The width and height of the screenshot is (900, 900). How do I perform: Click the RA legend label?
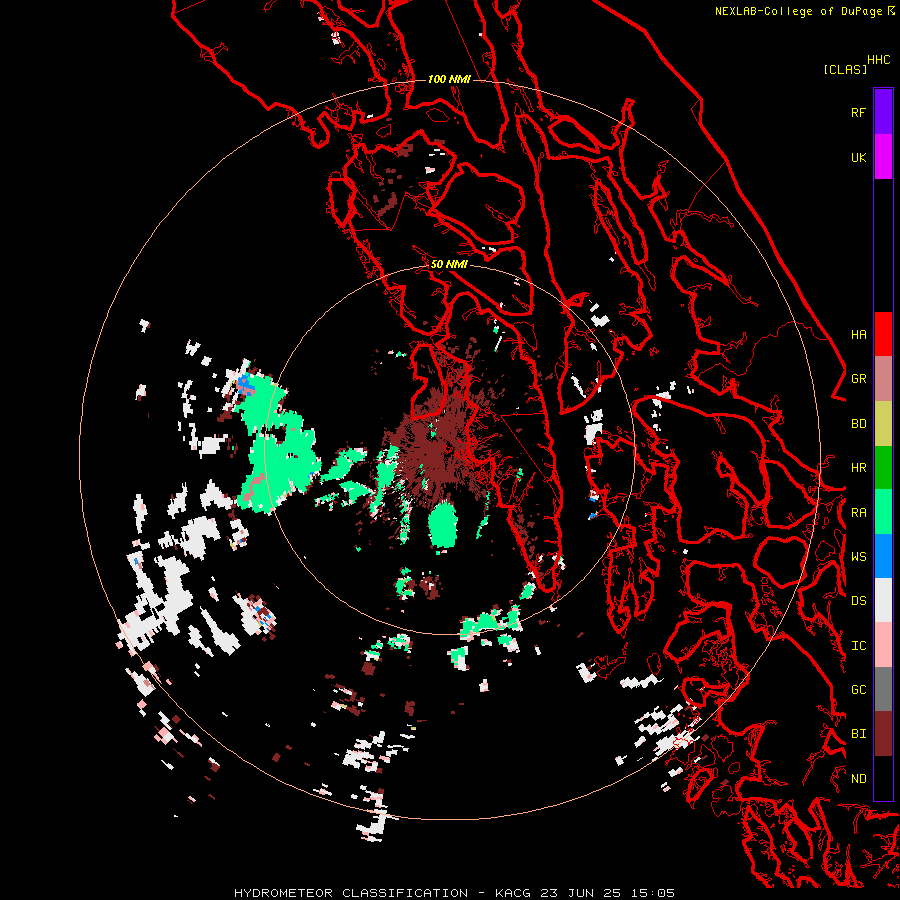coord(858,513)
